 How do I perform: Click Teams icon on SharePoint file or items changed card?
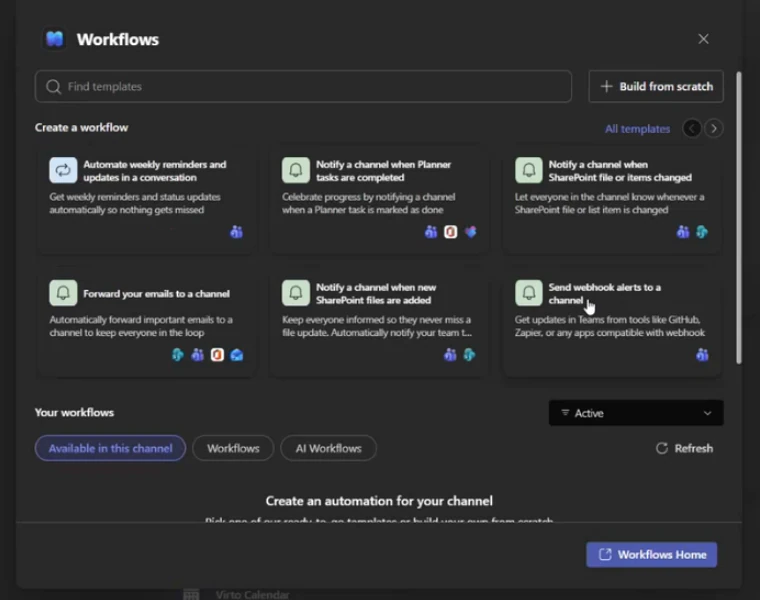click(x=683, y=232)
